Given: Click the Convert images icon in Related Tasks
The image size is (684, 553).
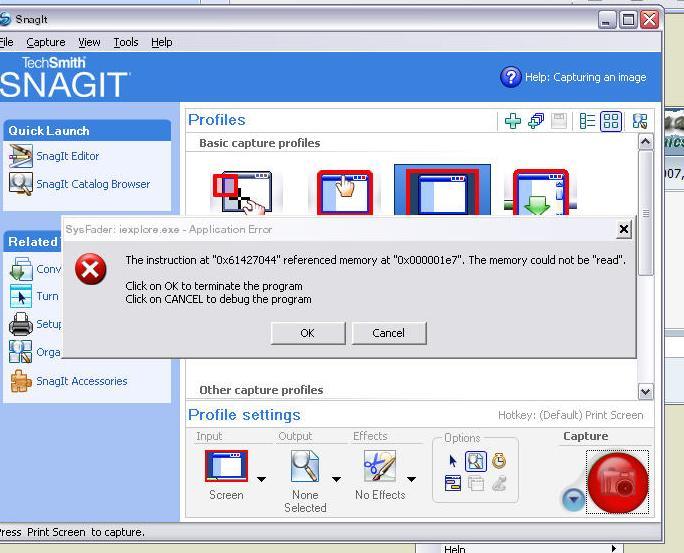Looking at the screenshot, I should click(x=21, y=269).
